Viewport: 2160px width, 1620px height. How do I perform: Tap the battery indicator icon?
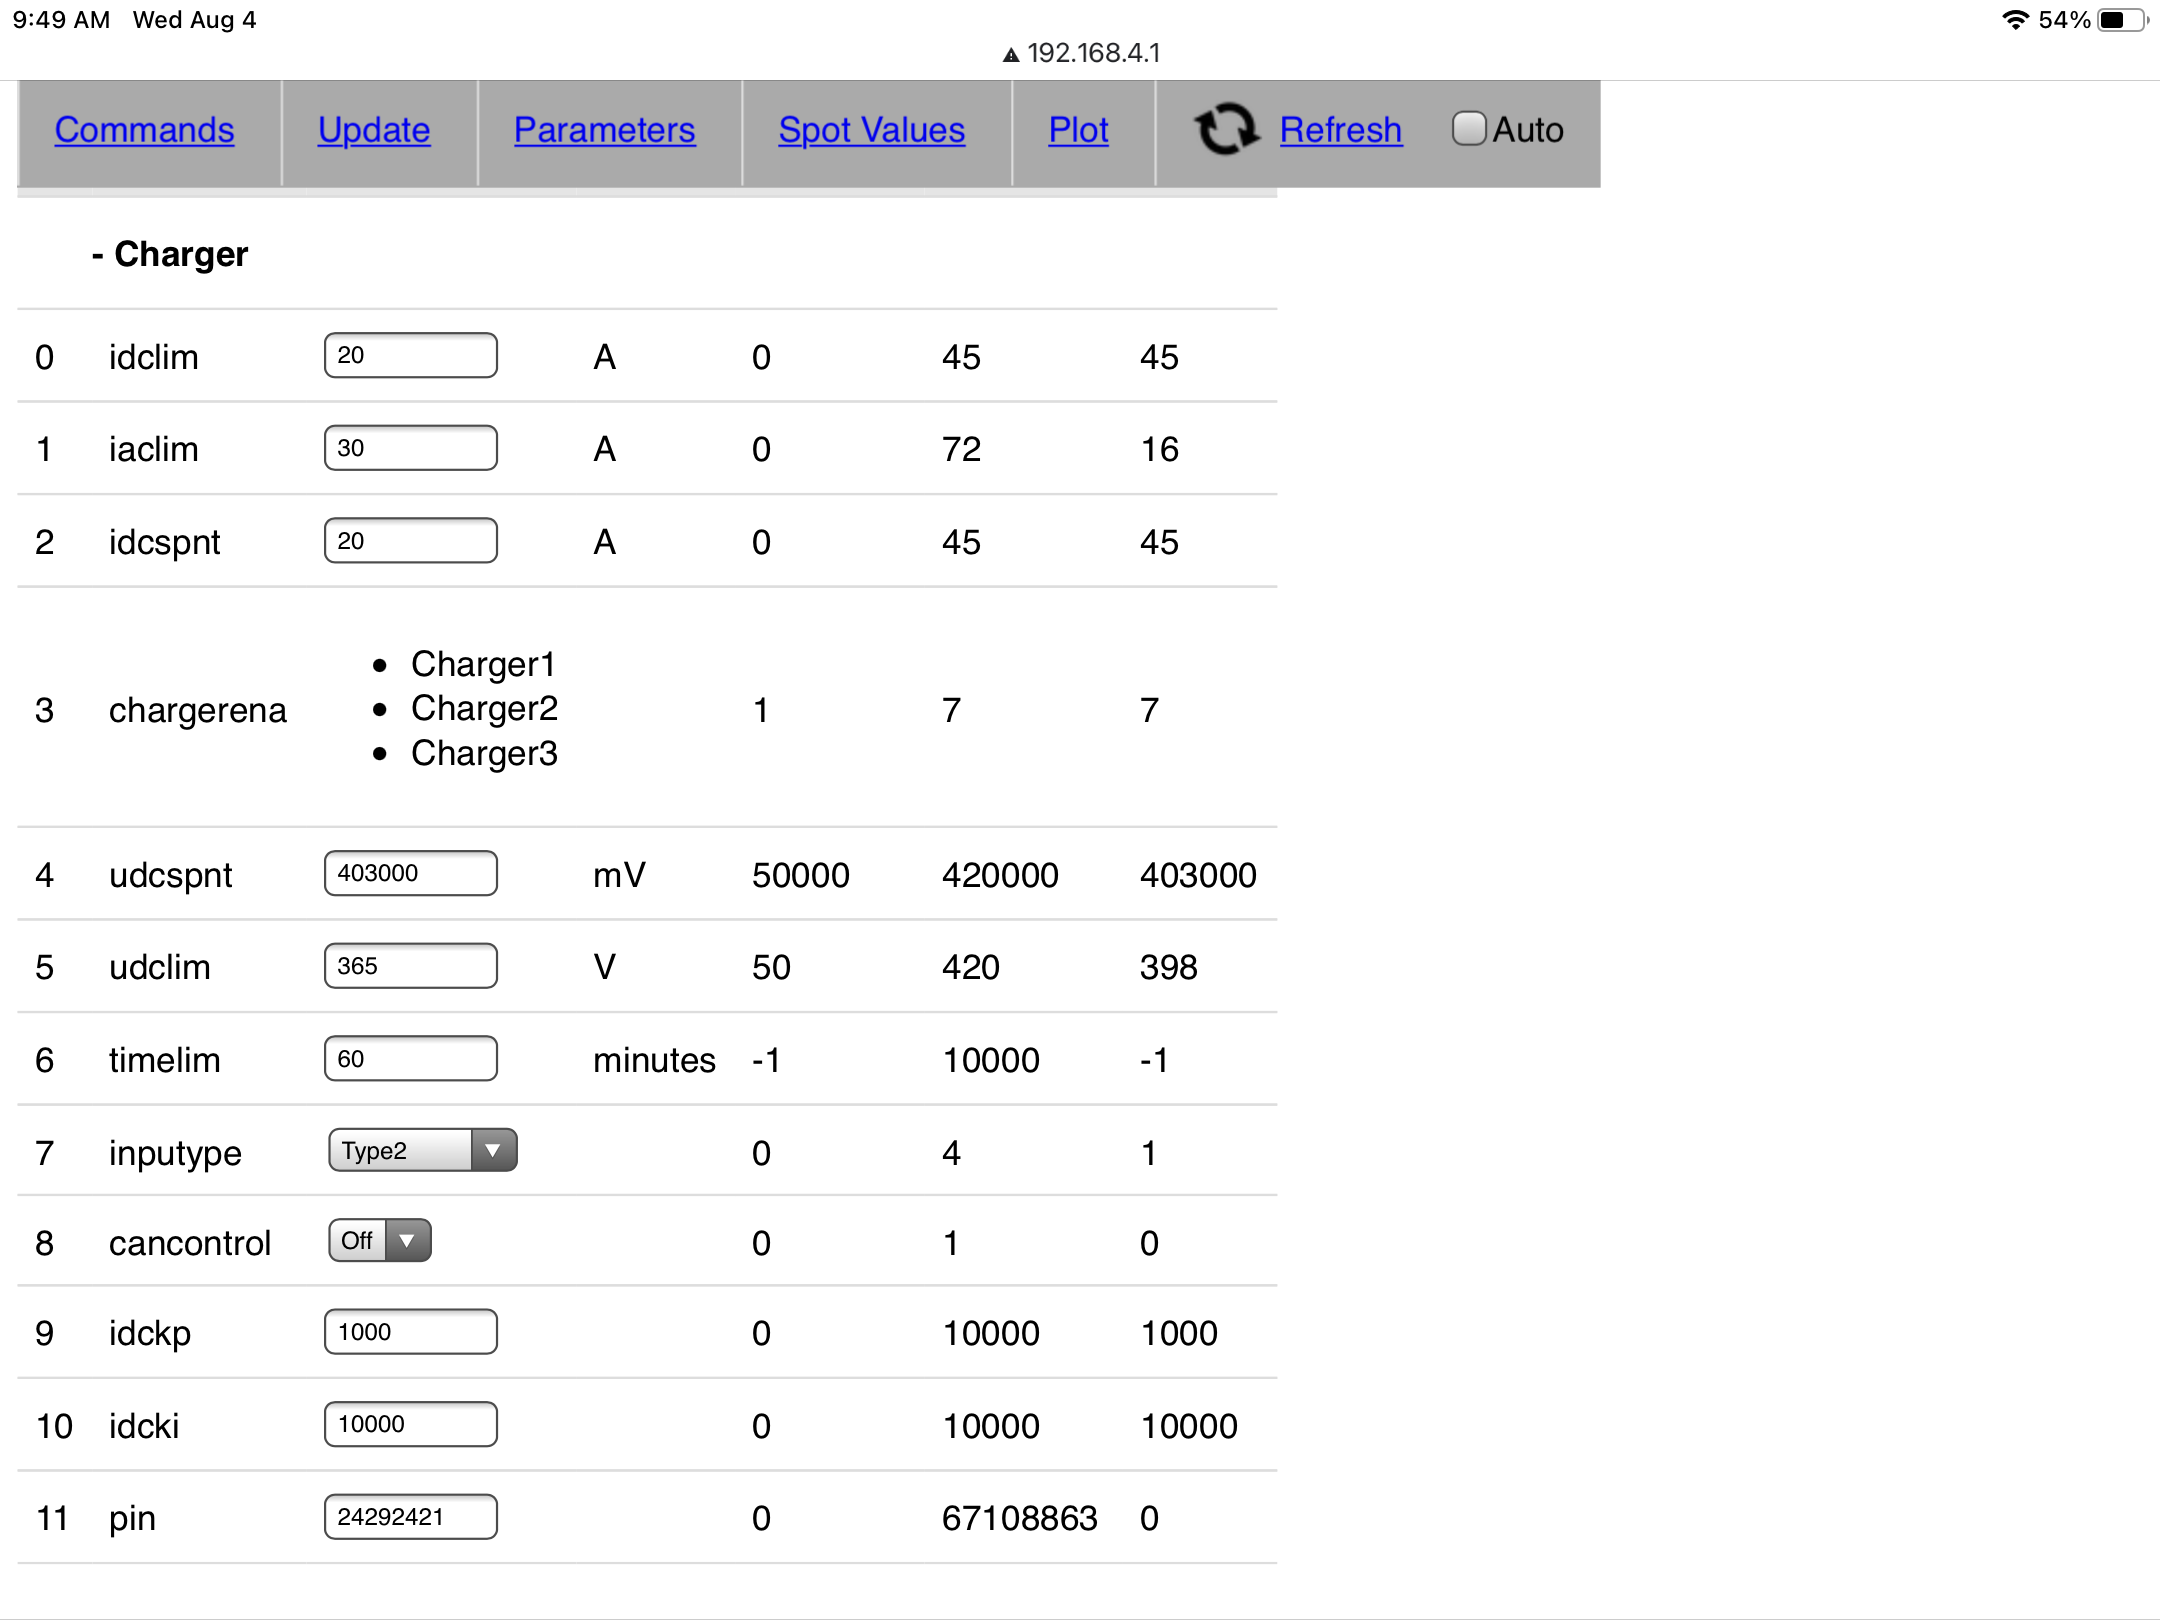2122,20
